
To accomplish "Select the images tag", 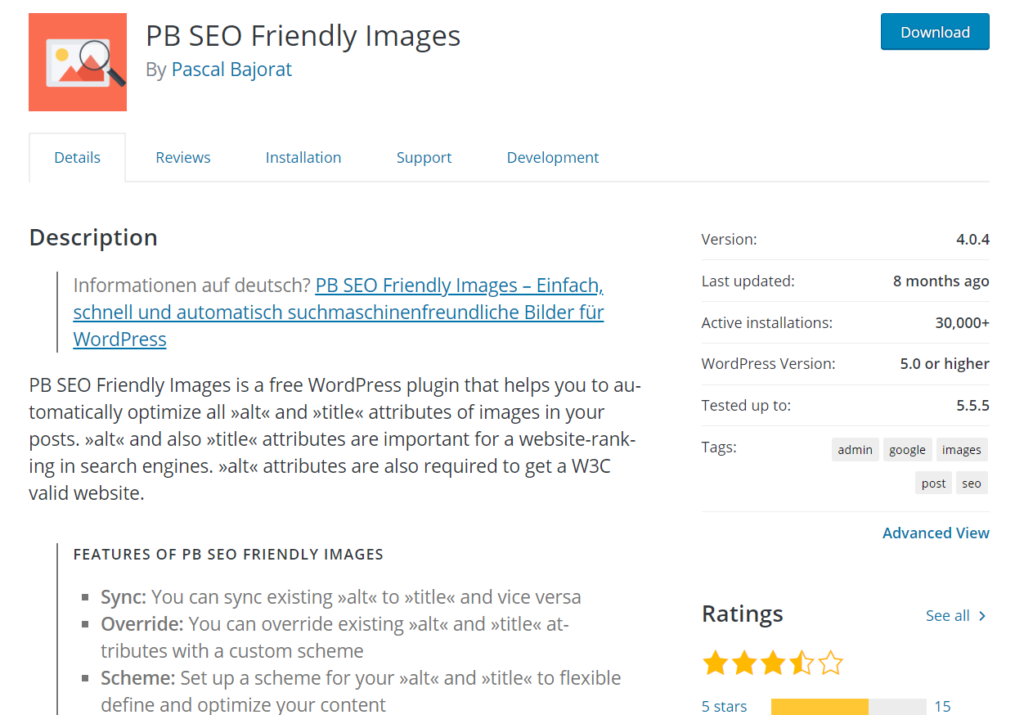I will point(961,449).
